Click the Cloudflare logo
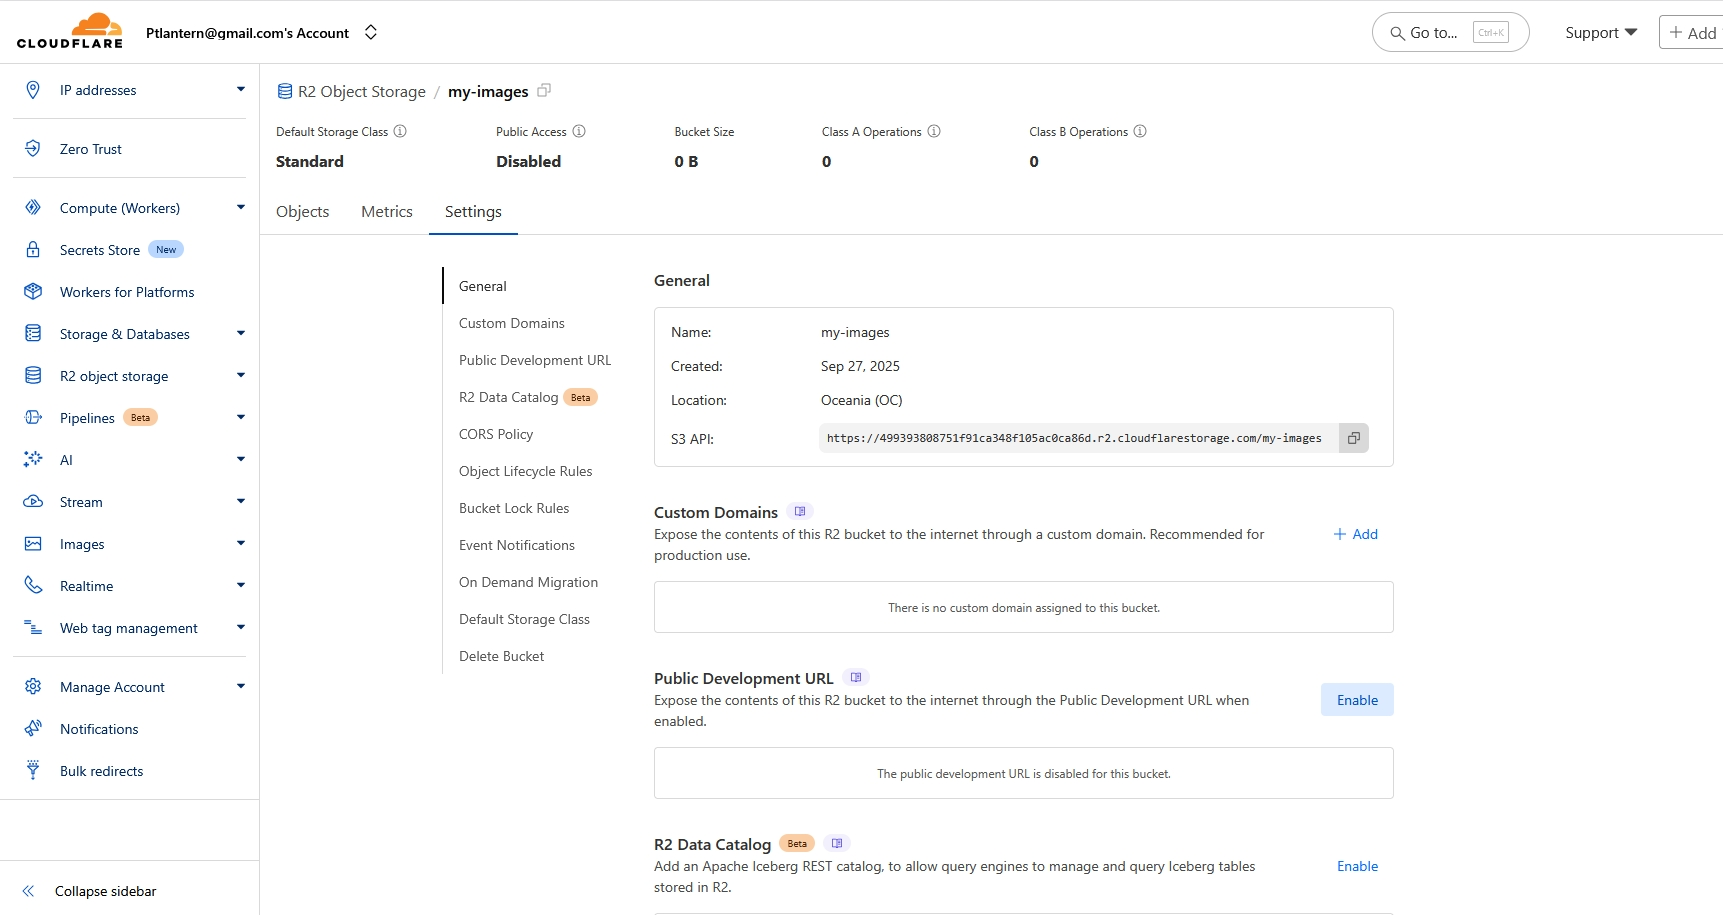Screen dimensions: 1723x915 tap(70, 31)
